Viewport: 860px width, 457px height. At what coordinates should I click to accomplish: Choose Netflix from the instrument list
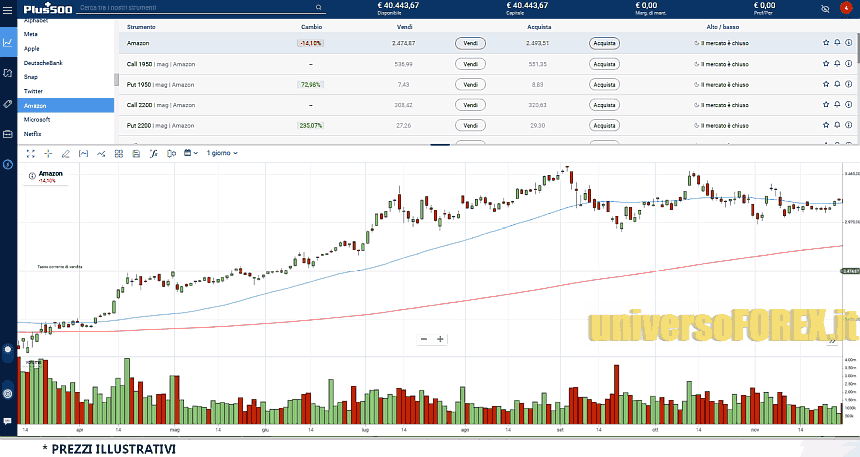pyautogui.click(x=32, y=133)
